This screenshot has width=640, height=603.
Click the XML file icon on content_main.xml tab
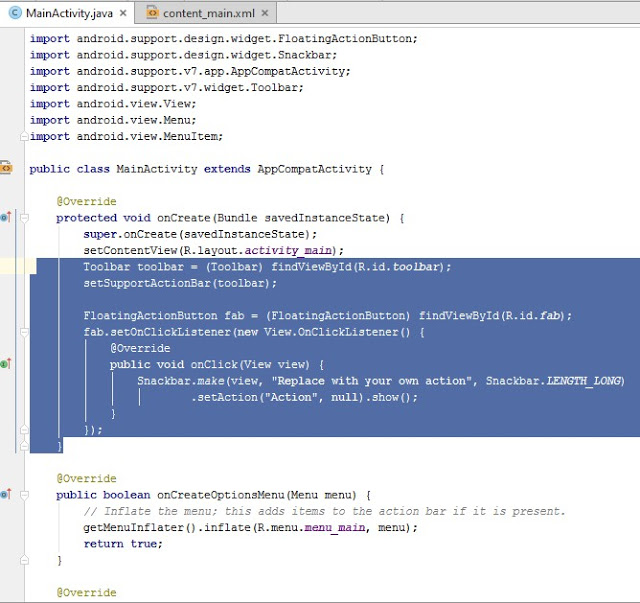point(152,13)
